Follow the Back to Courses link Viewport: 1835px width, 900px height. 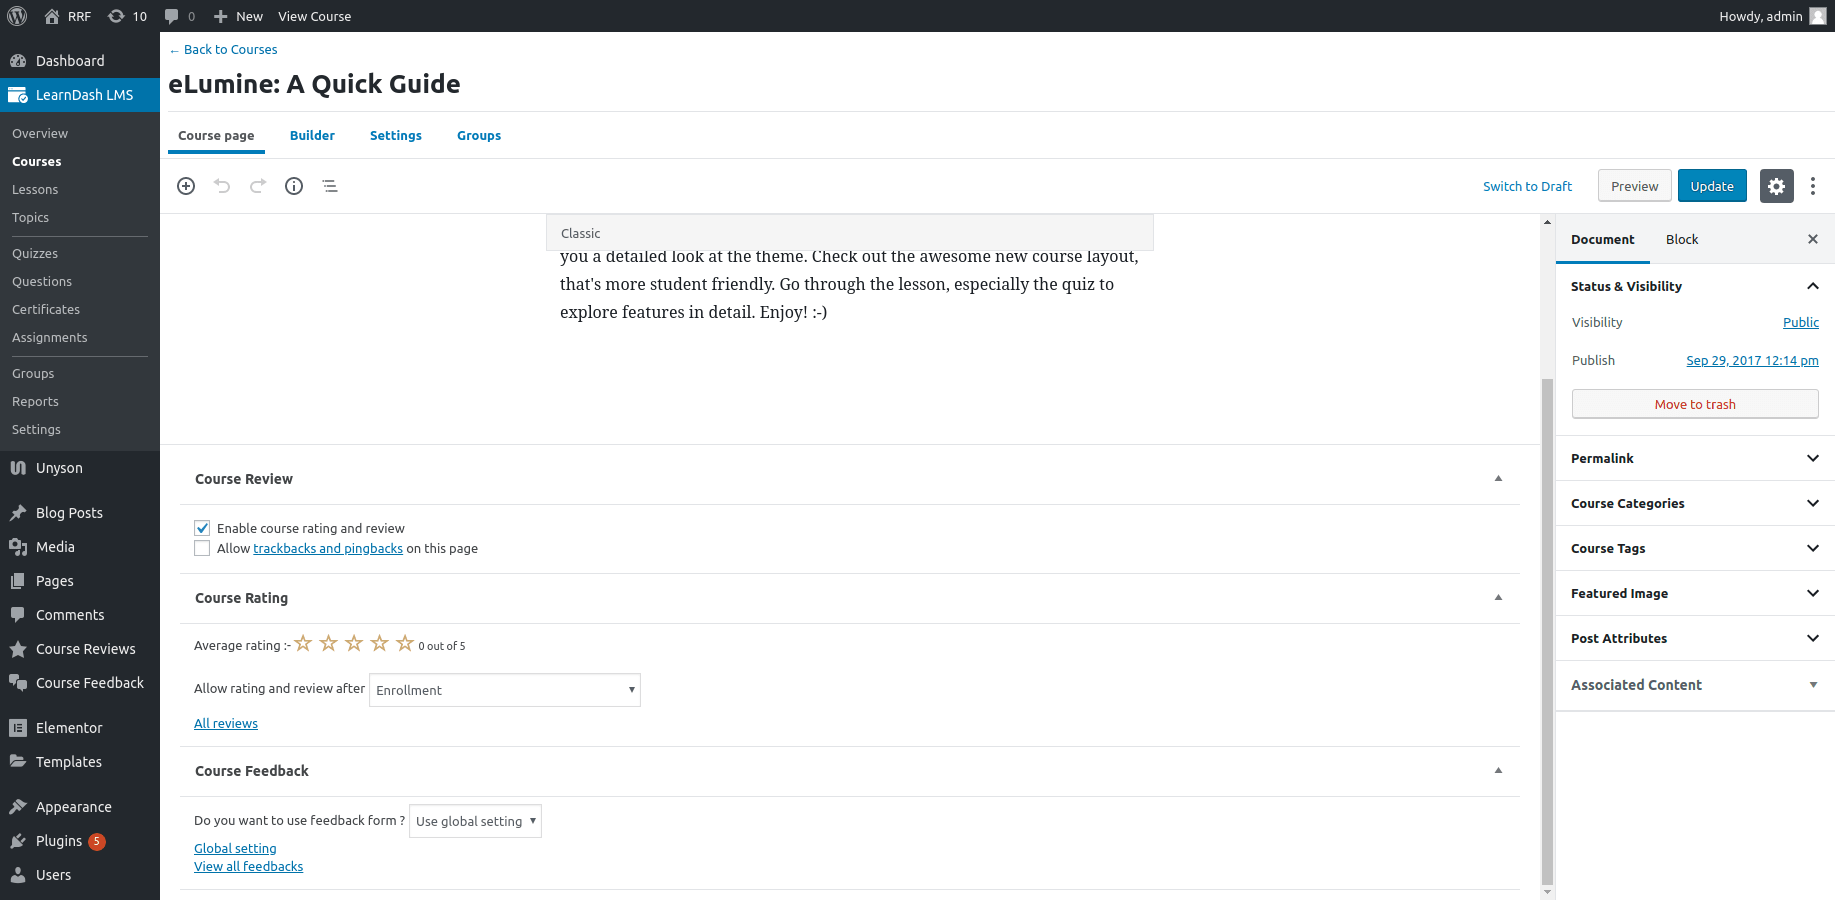[223, 50]
